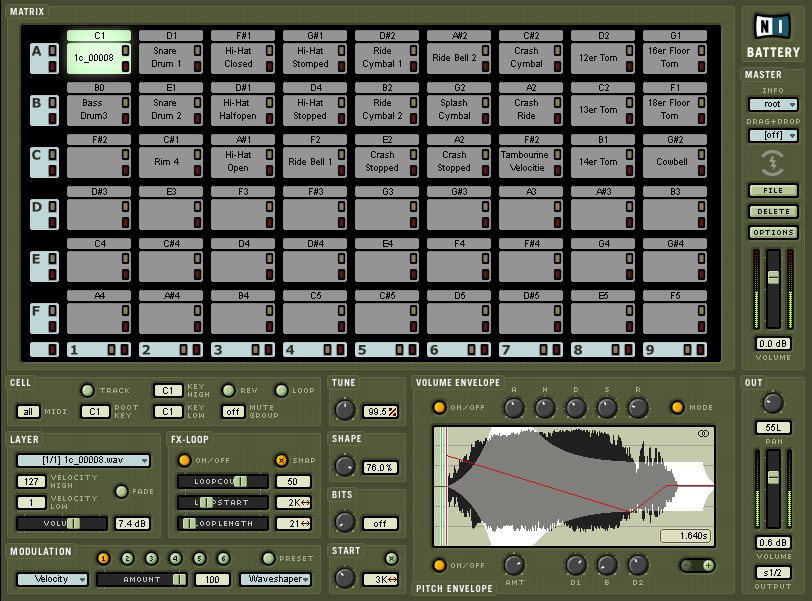Toggle Pitch Envelope On/Off

pos(439,565)
